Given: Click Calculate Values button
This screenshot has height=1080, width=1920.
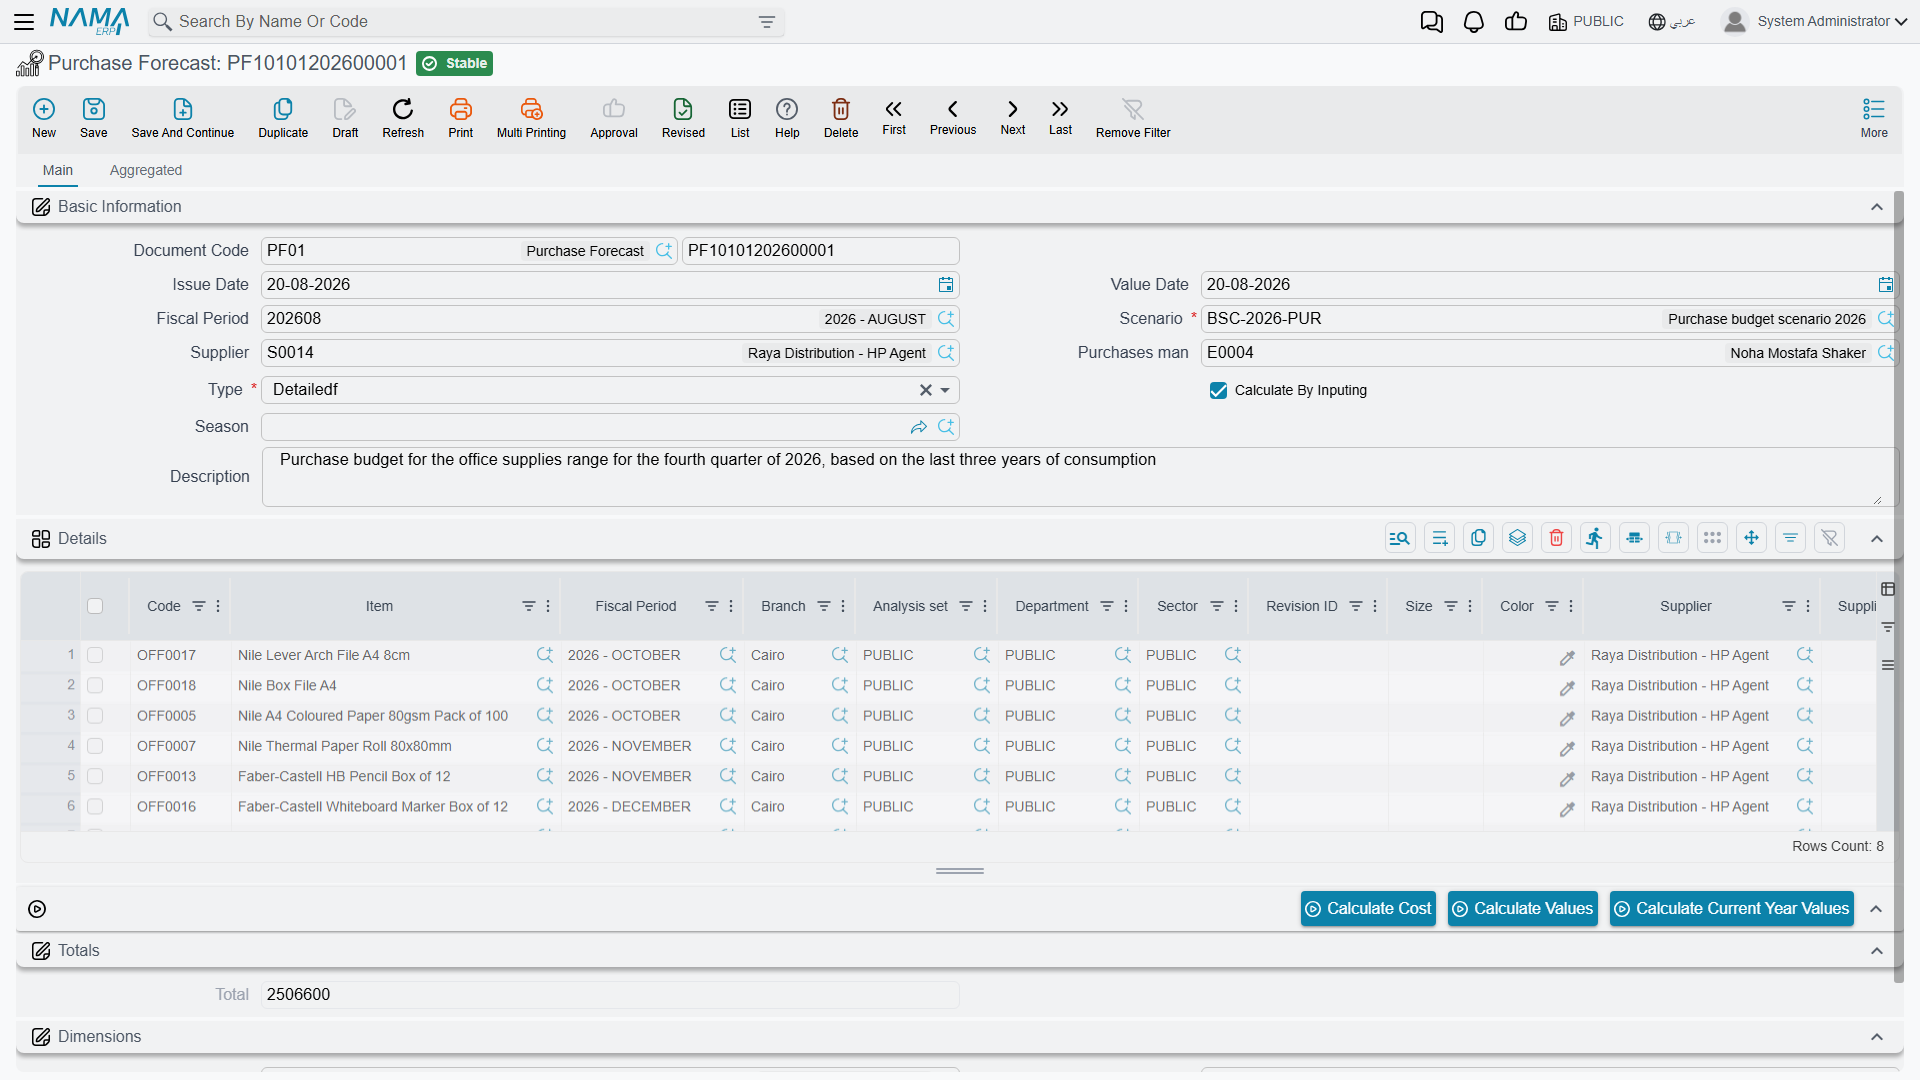Looking at the screenshot, I should pyautogui.click(x=1523, y=909).
